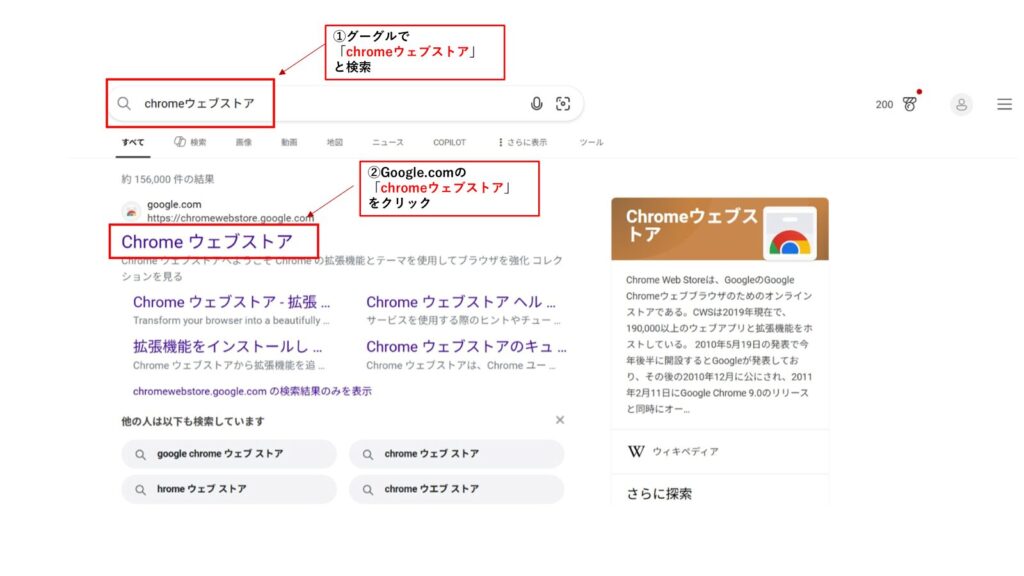Click the Chrome Web Store logo thumbnail
This screenshot has width=1024, height=576.
[790, 233]
